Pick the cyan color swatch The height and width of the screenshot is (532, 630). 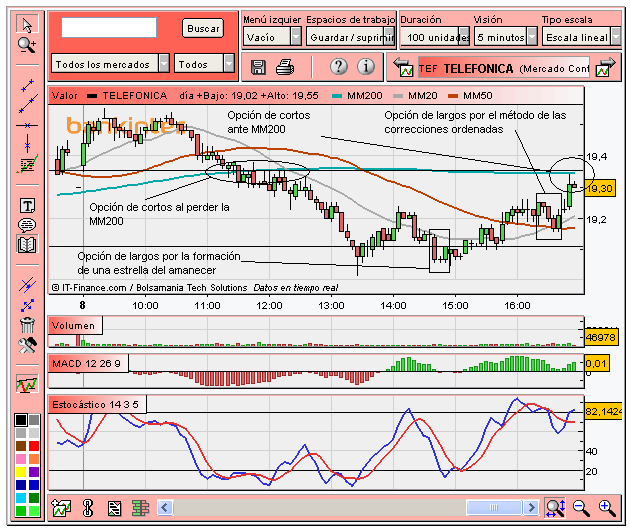point(21,498)
